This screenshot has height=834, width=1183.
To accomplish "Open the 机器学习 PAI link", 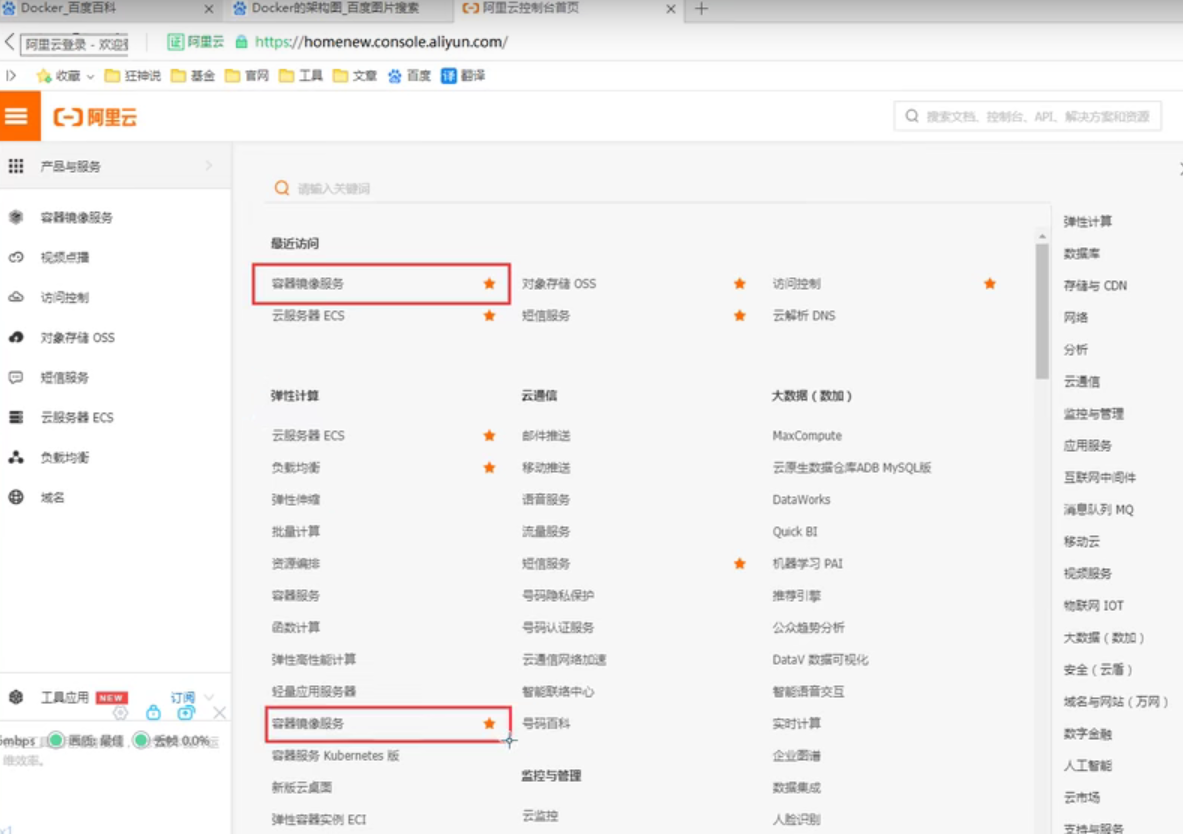I will [x=807, y=563].
